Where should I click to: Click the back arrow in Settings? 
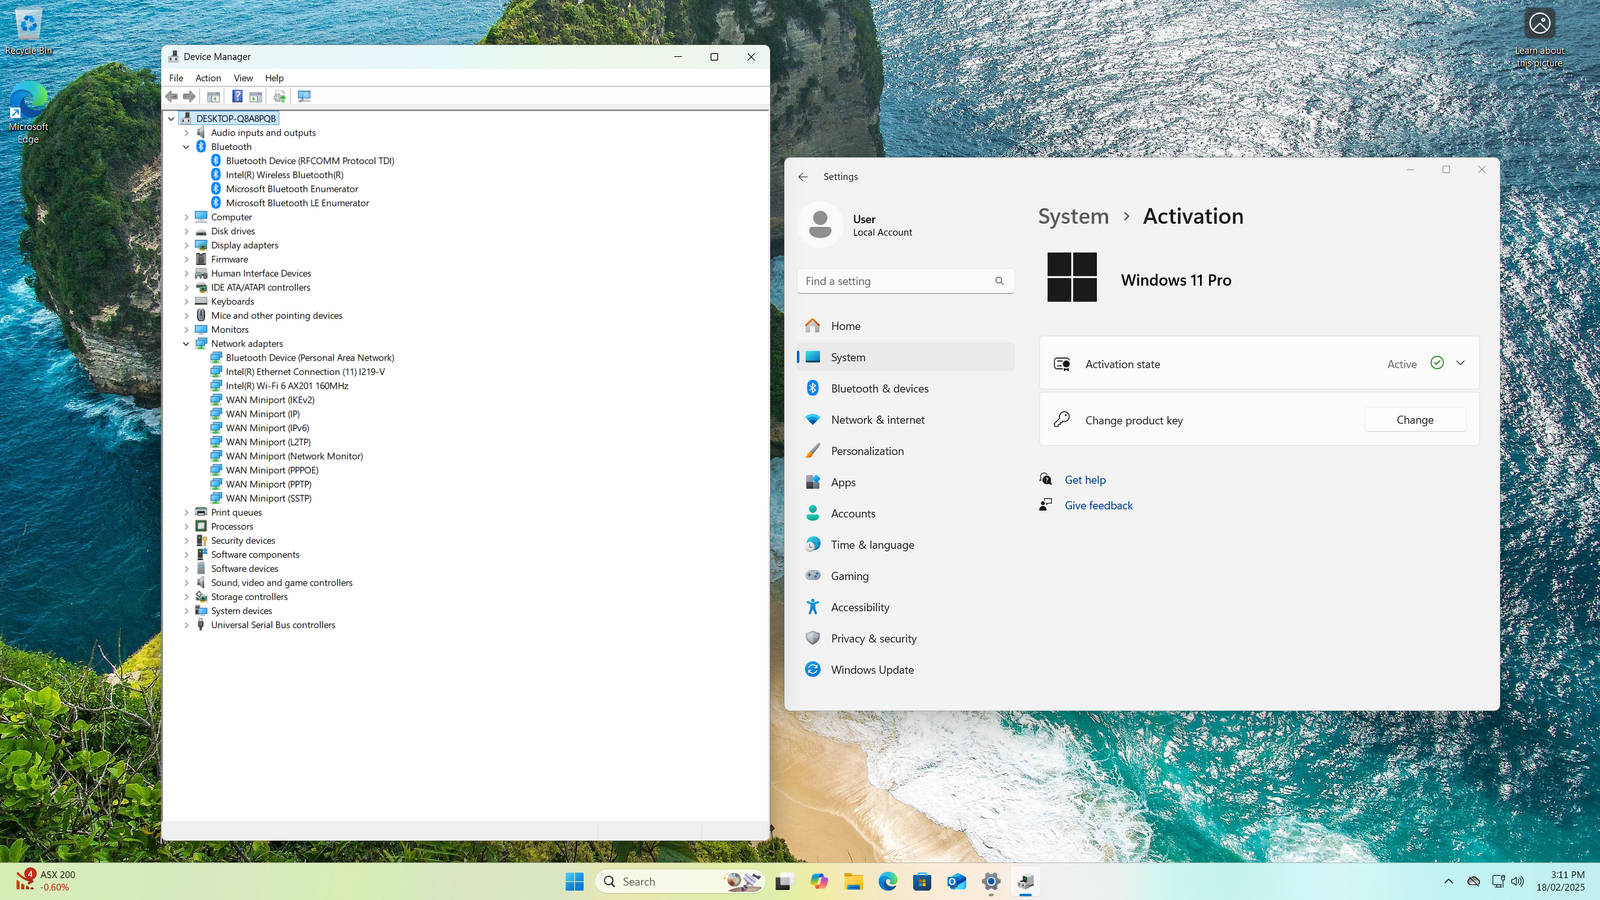803,177
